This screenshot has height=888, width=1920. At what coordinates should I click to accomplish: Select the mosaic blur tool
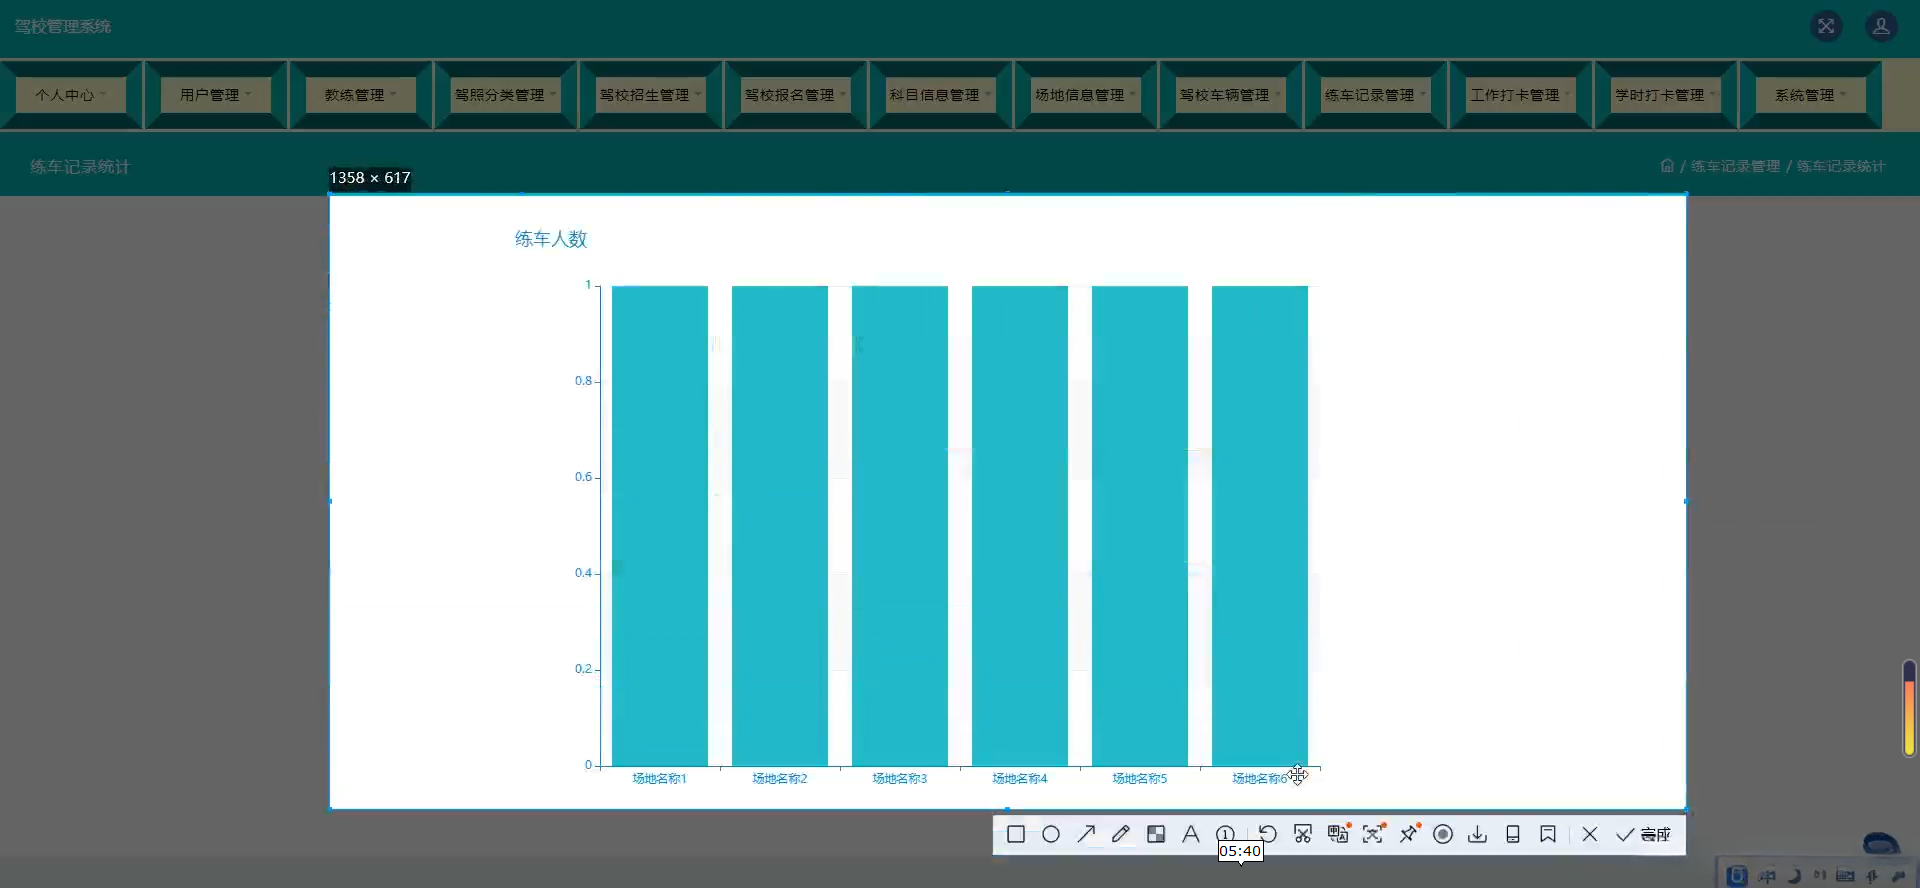1156,834
